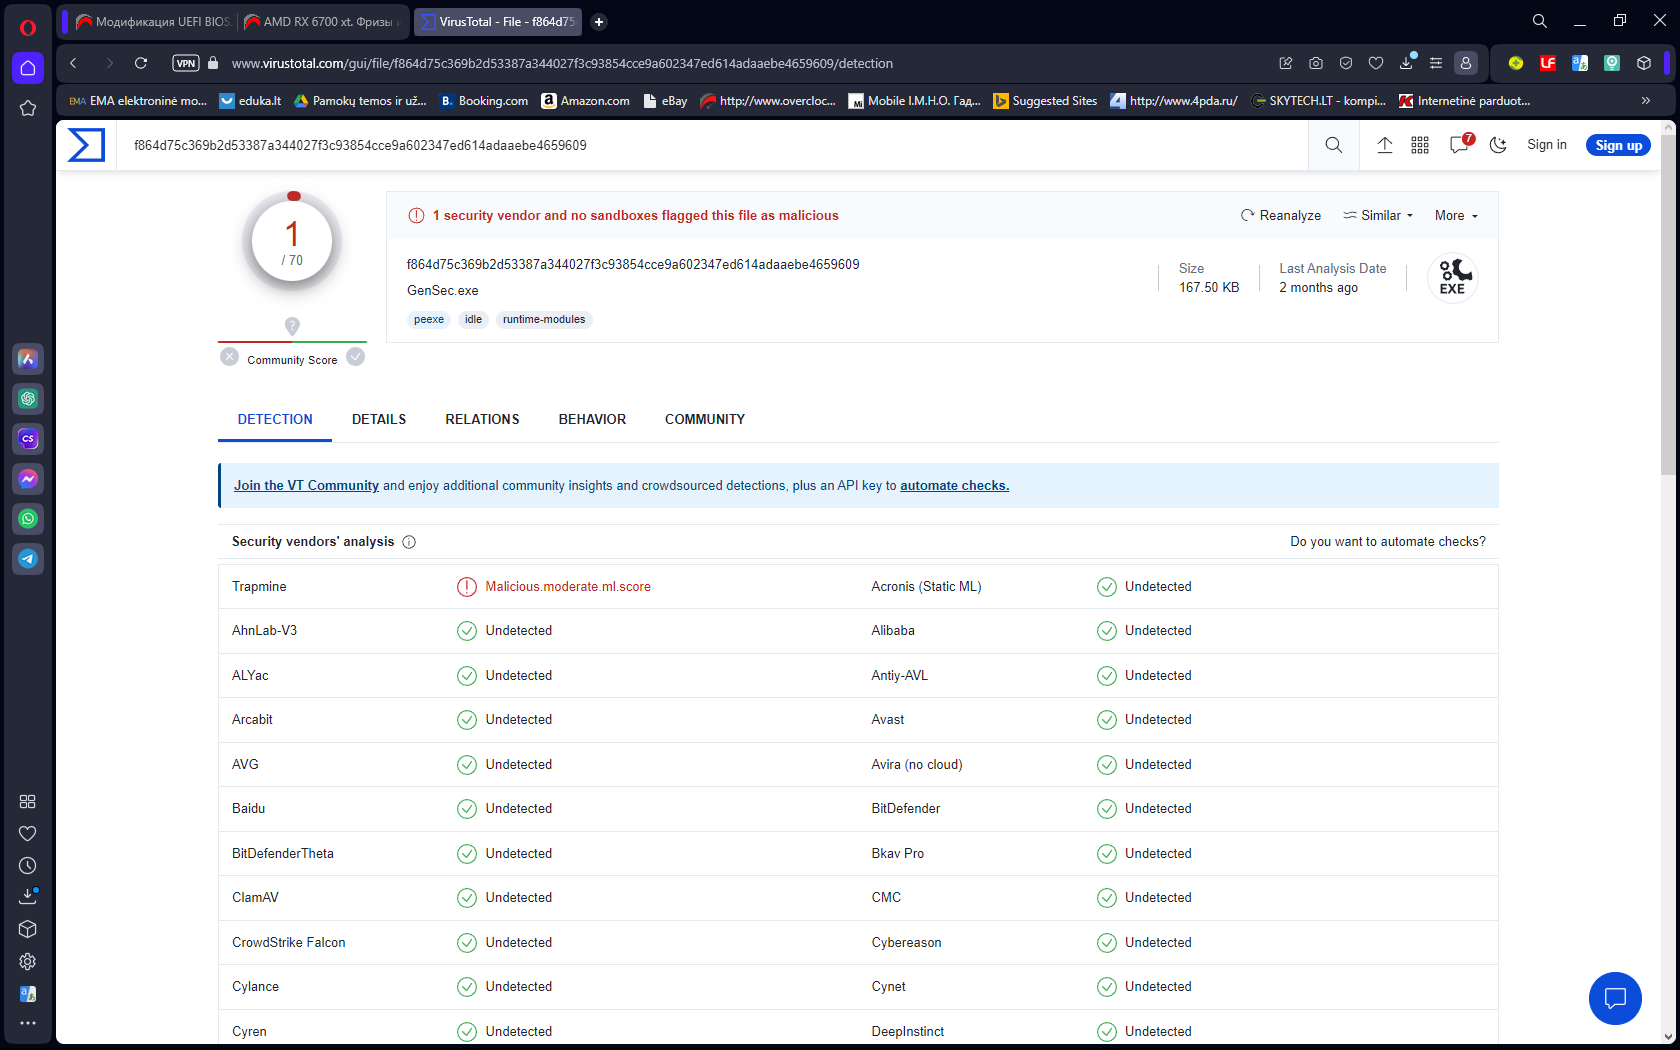Show hidden bookmarks with double chevron
This screenshot has height=1050, width=1680.
1646,101
